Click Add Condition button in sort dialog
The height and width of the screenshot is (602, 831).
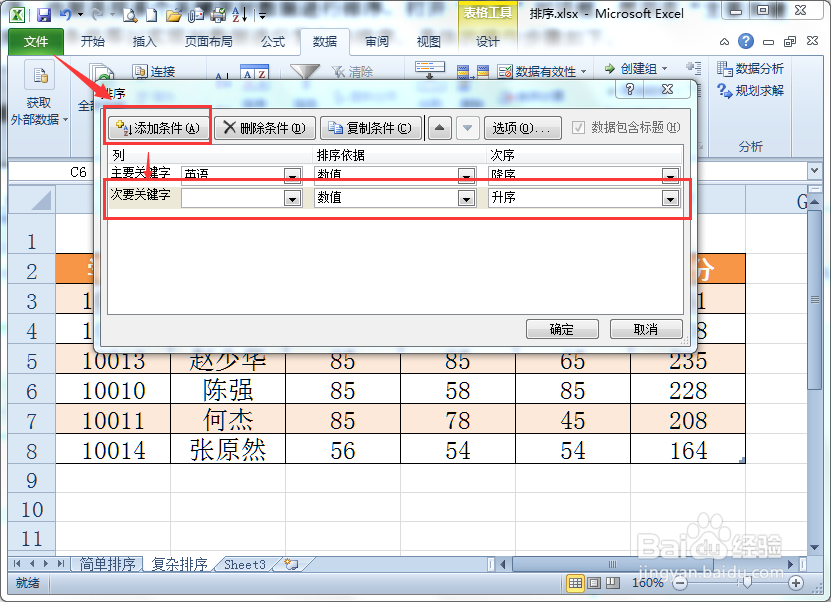[x=157, y=128]
